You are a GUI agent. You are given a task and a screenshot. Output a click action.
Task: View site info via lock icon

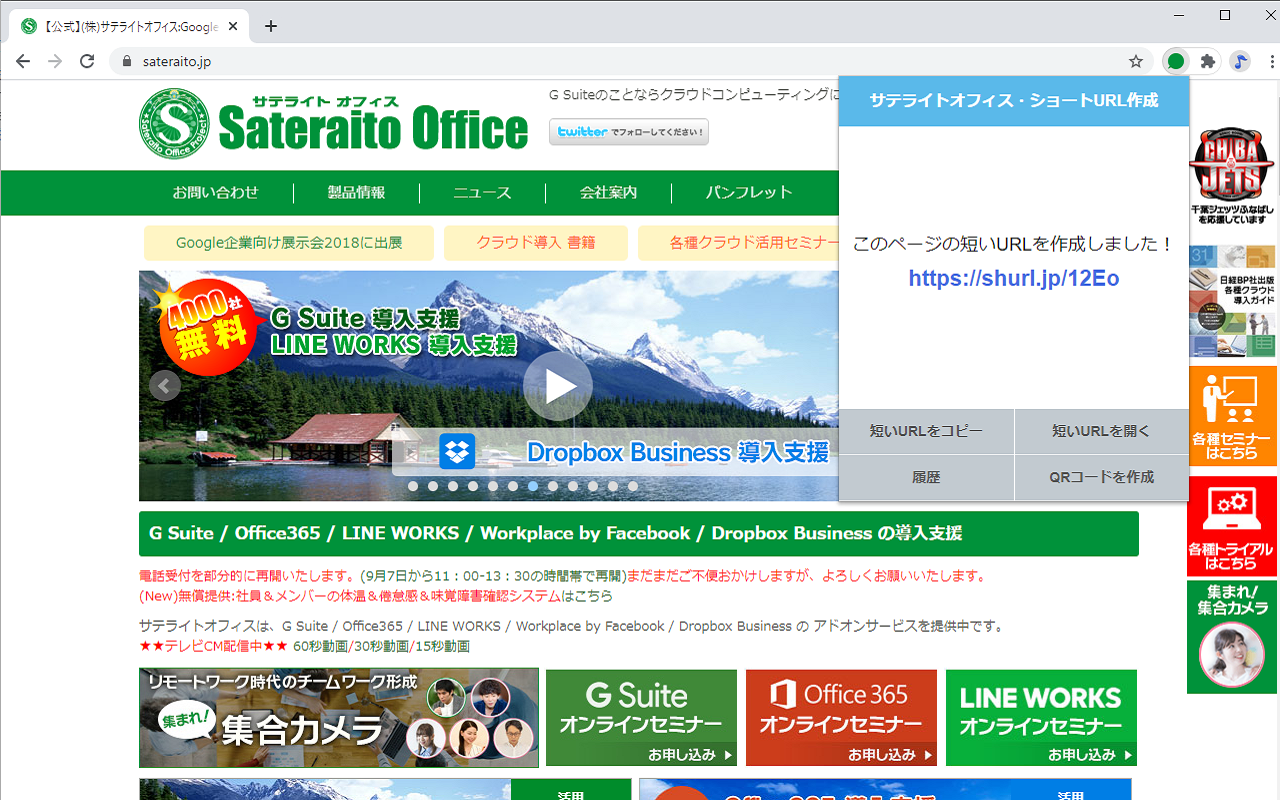pyautogui.click(x=126, y=61)
